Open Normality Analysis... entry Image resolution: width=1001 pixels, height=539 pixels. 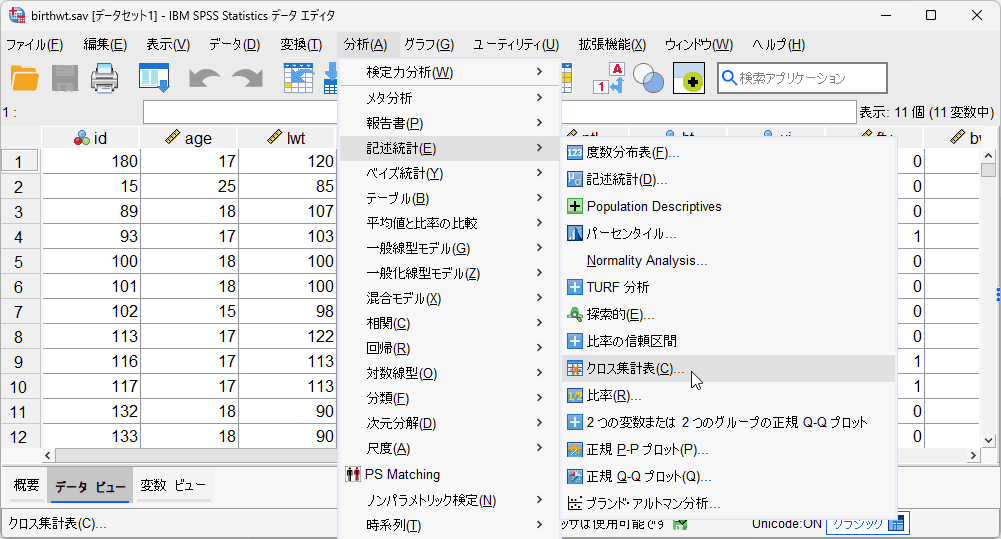728,261
